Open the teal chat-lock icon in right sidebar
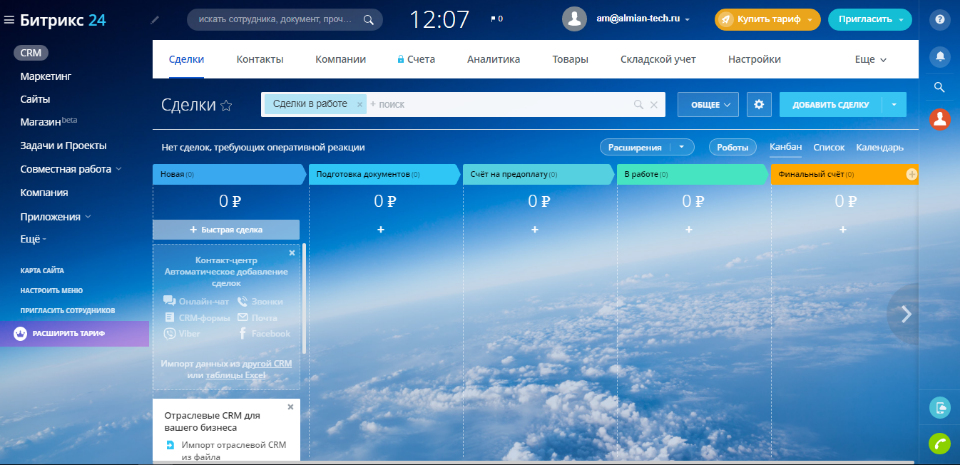 tap(940, 407)
